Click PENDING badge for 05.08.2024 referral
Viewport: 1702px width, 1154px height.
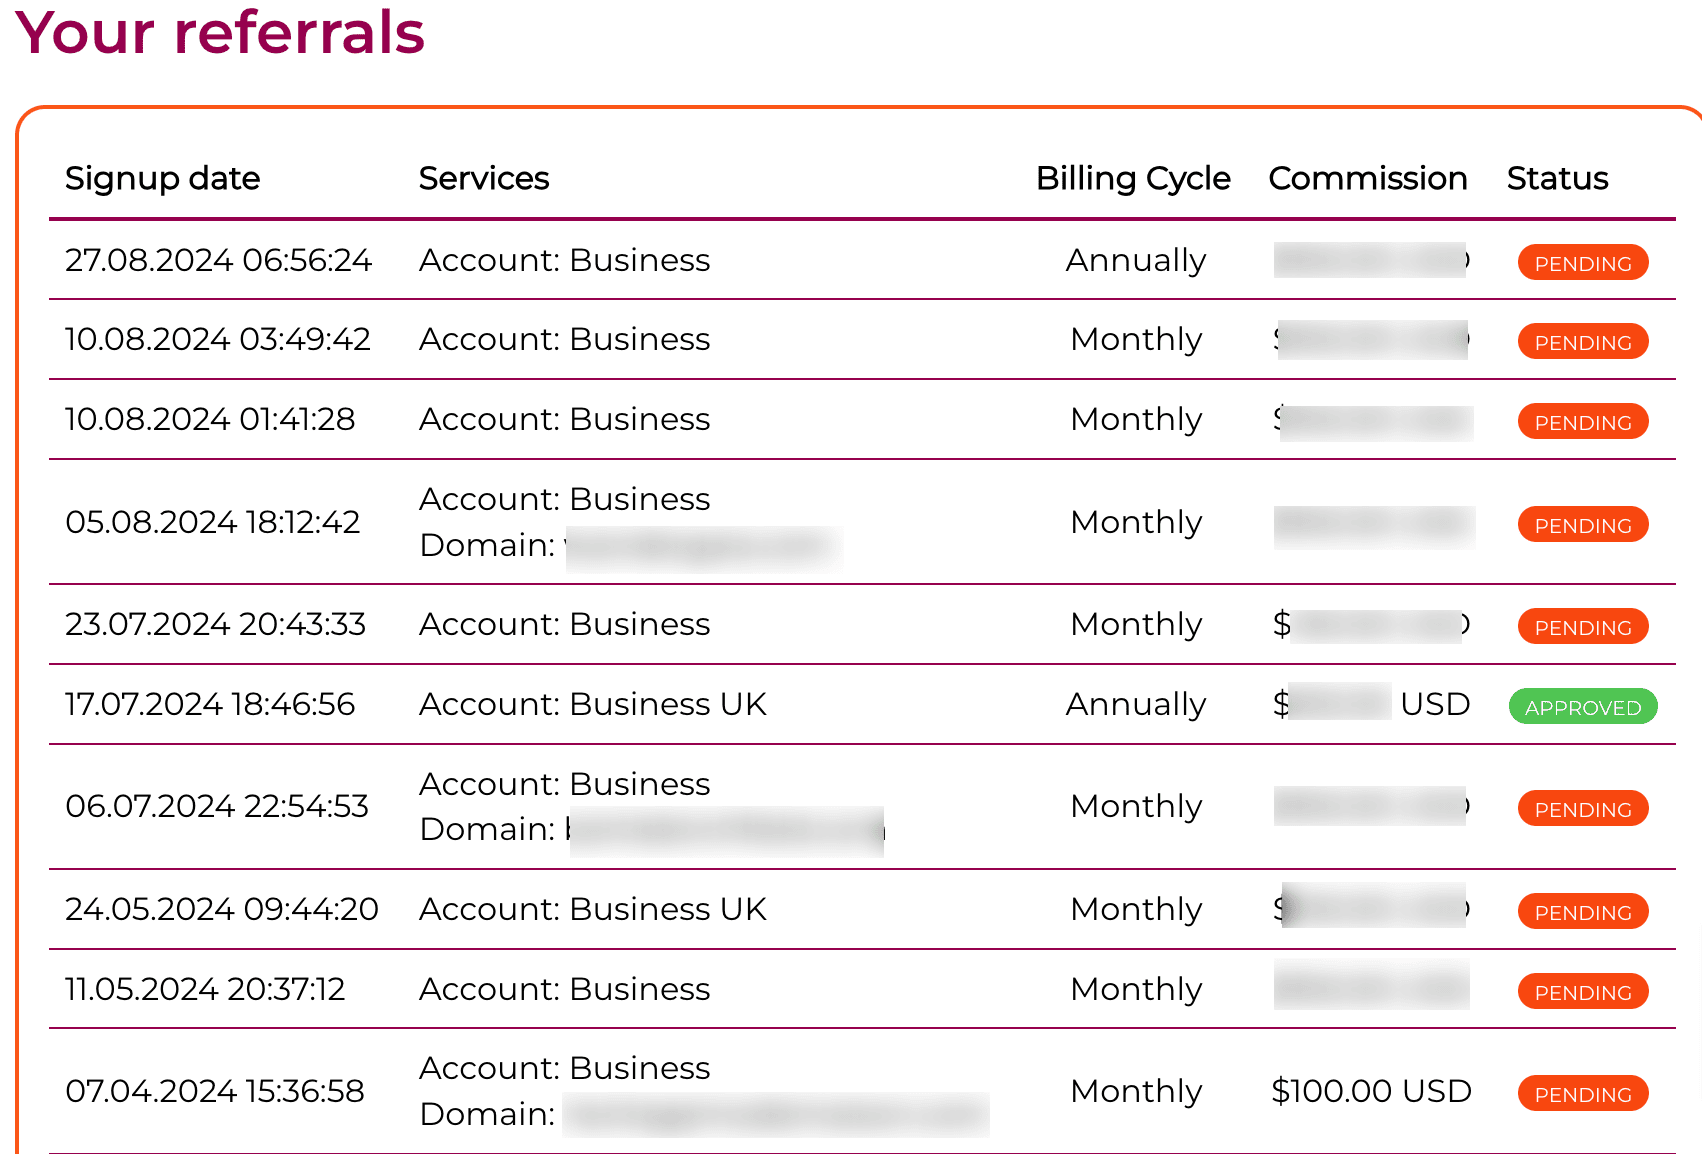click(x=1582, y=525)
